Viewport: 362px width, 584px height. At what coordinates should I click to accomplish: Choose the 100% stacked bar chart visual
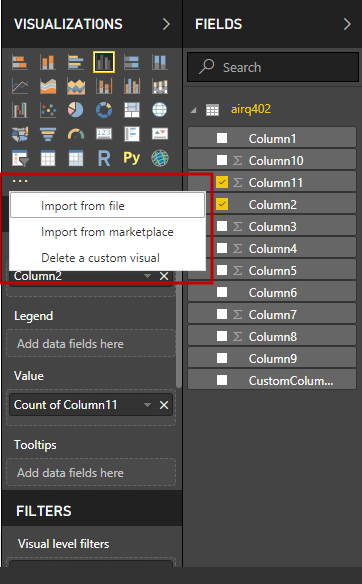point(131,62)
